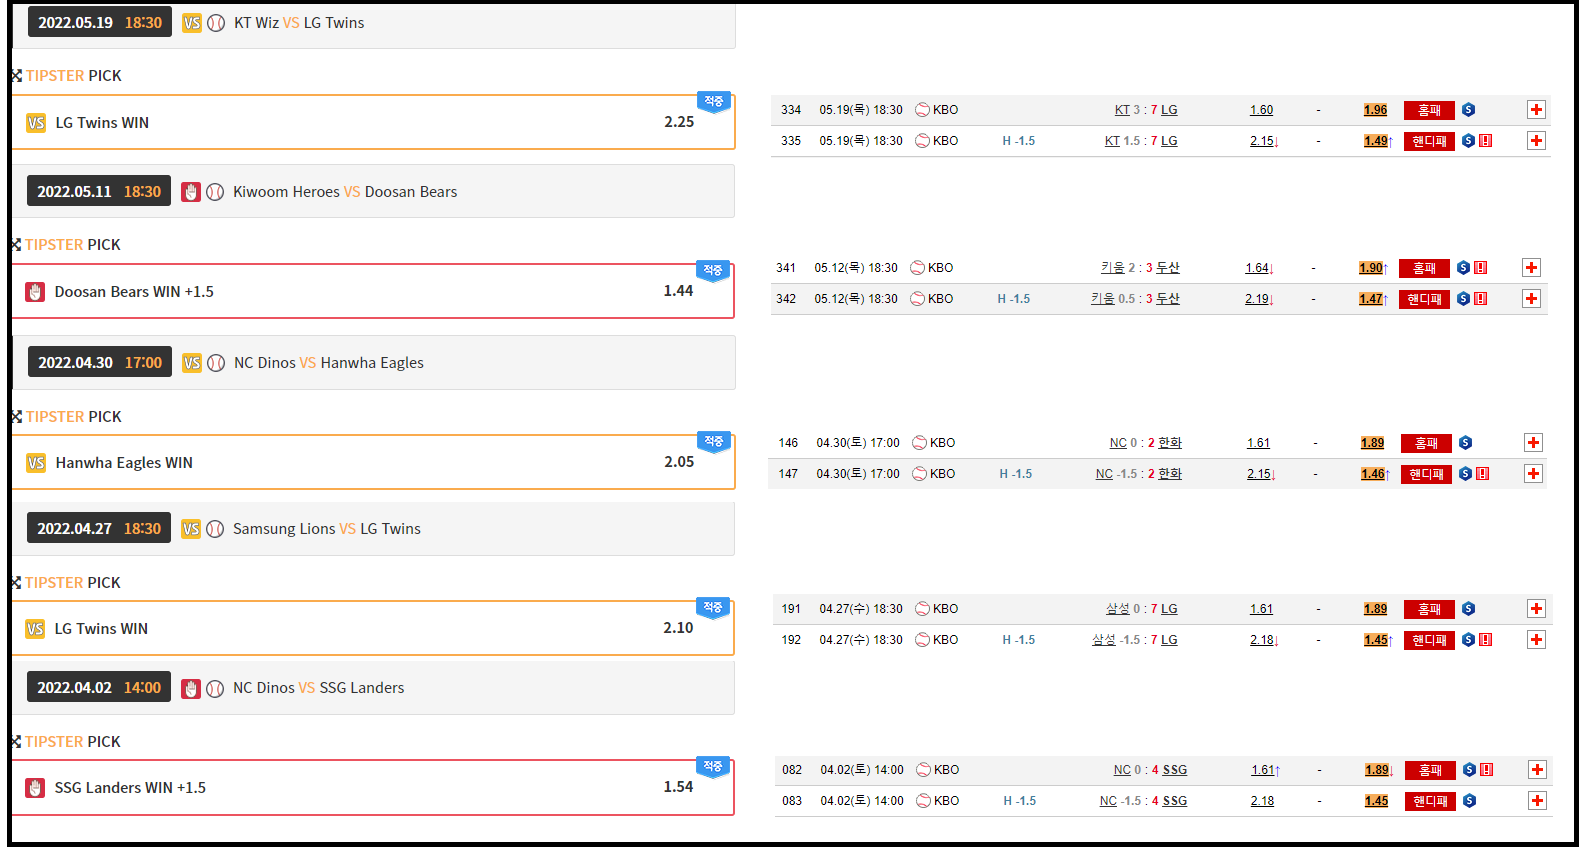Click red hand icon beside SSG Landers pick
The height and width of the screenshot is (849, 1585).
(x=35, y=788)
